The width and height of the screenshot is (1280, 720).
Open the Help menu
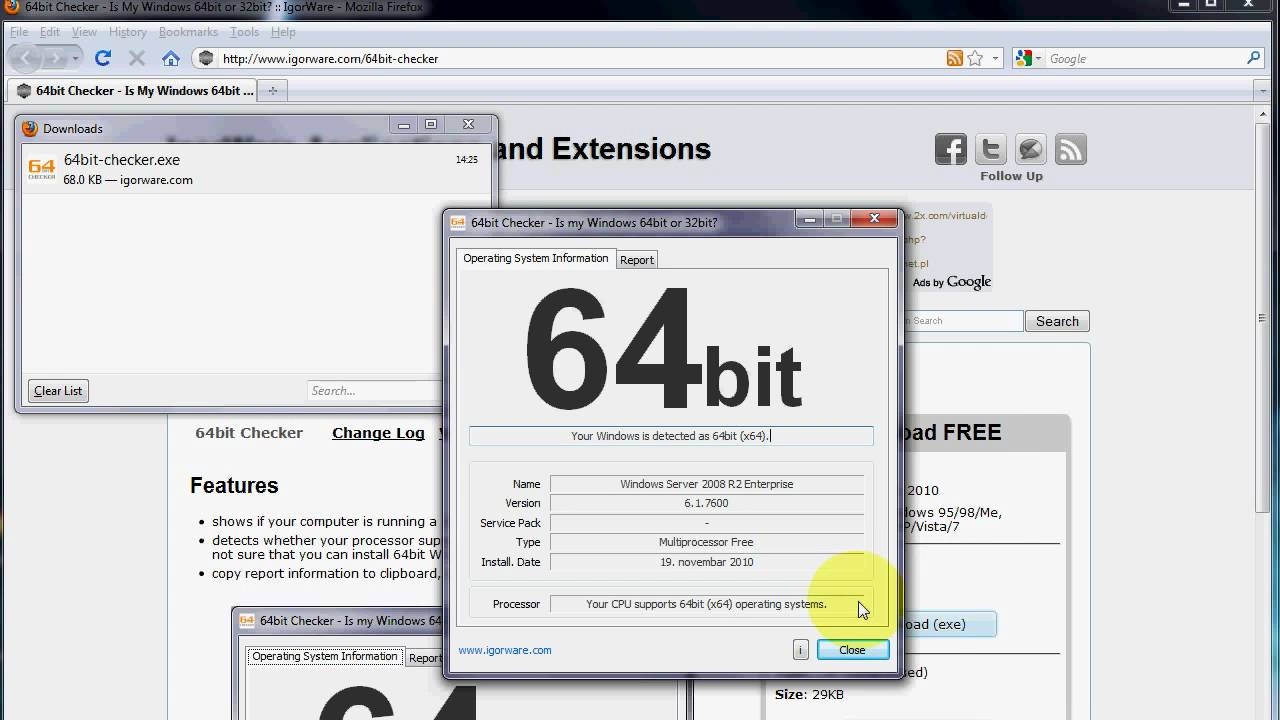pos(283,32)
